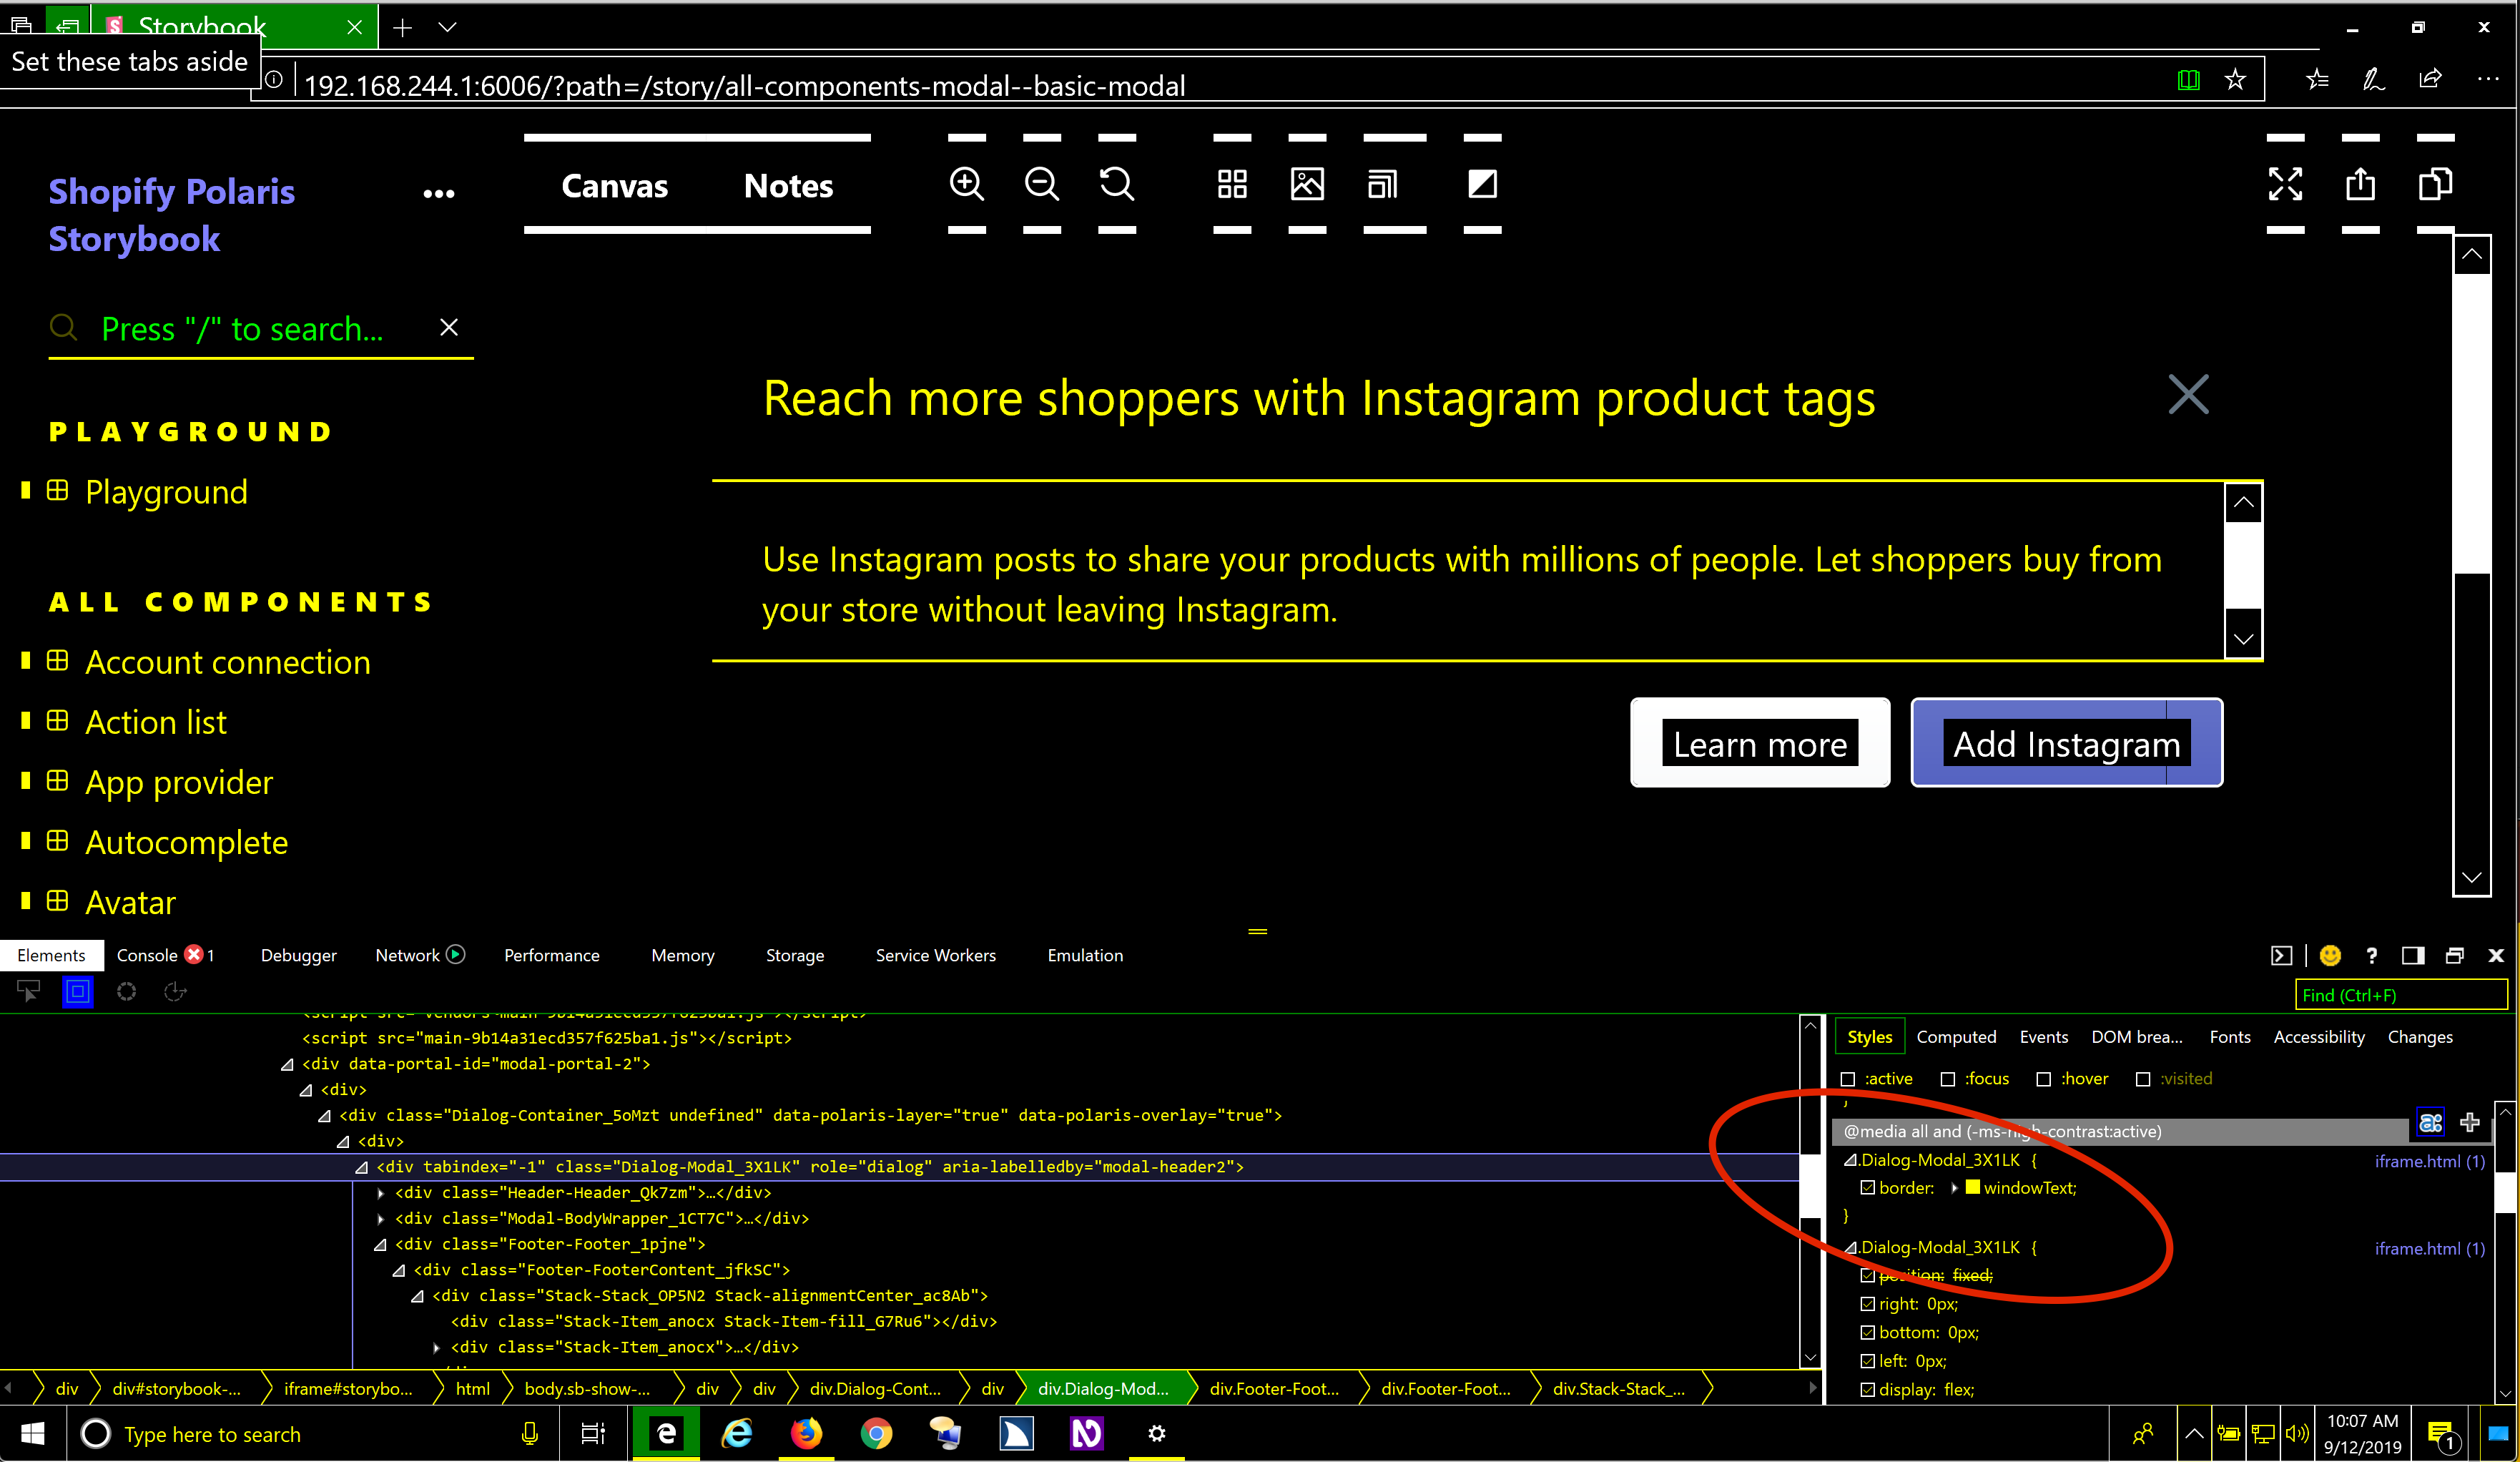Click the zoom out magnifier icon

tap(1041, 184)
